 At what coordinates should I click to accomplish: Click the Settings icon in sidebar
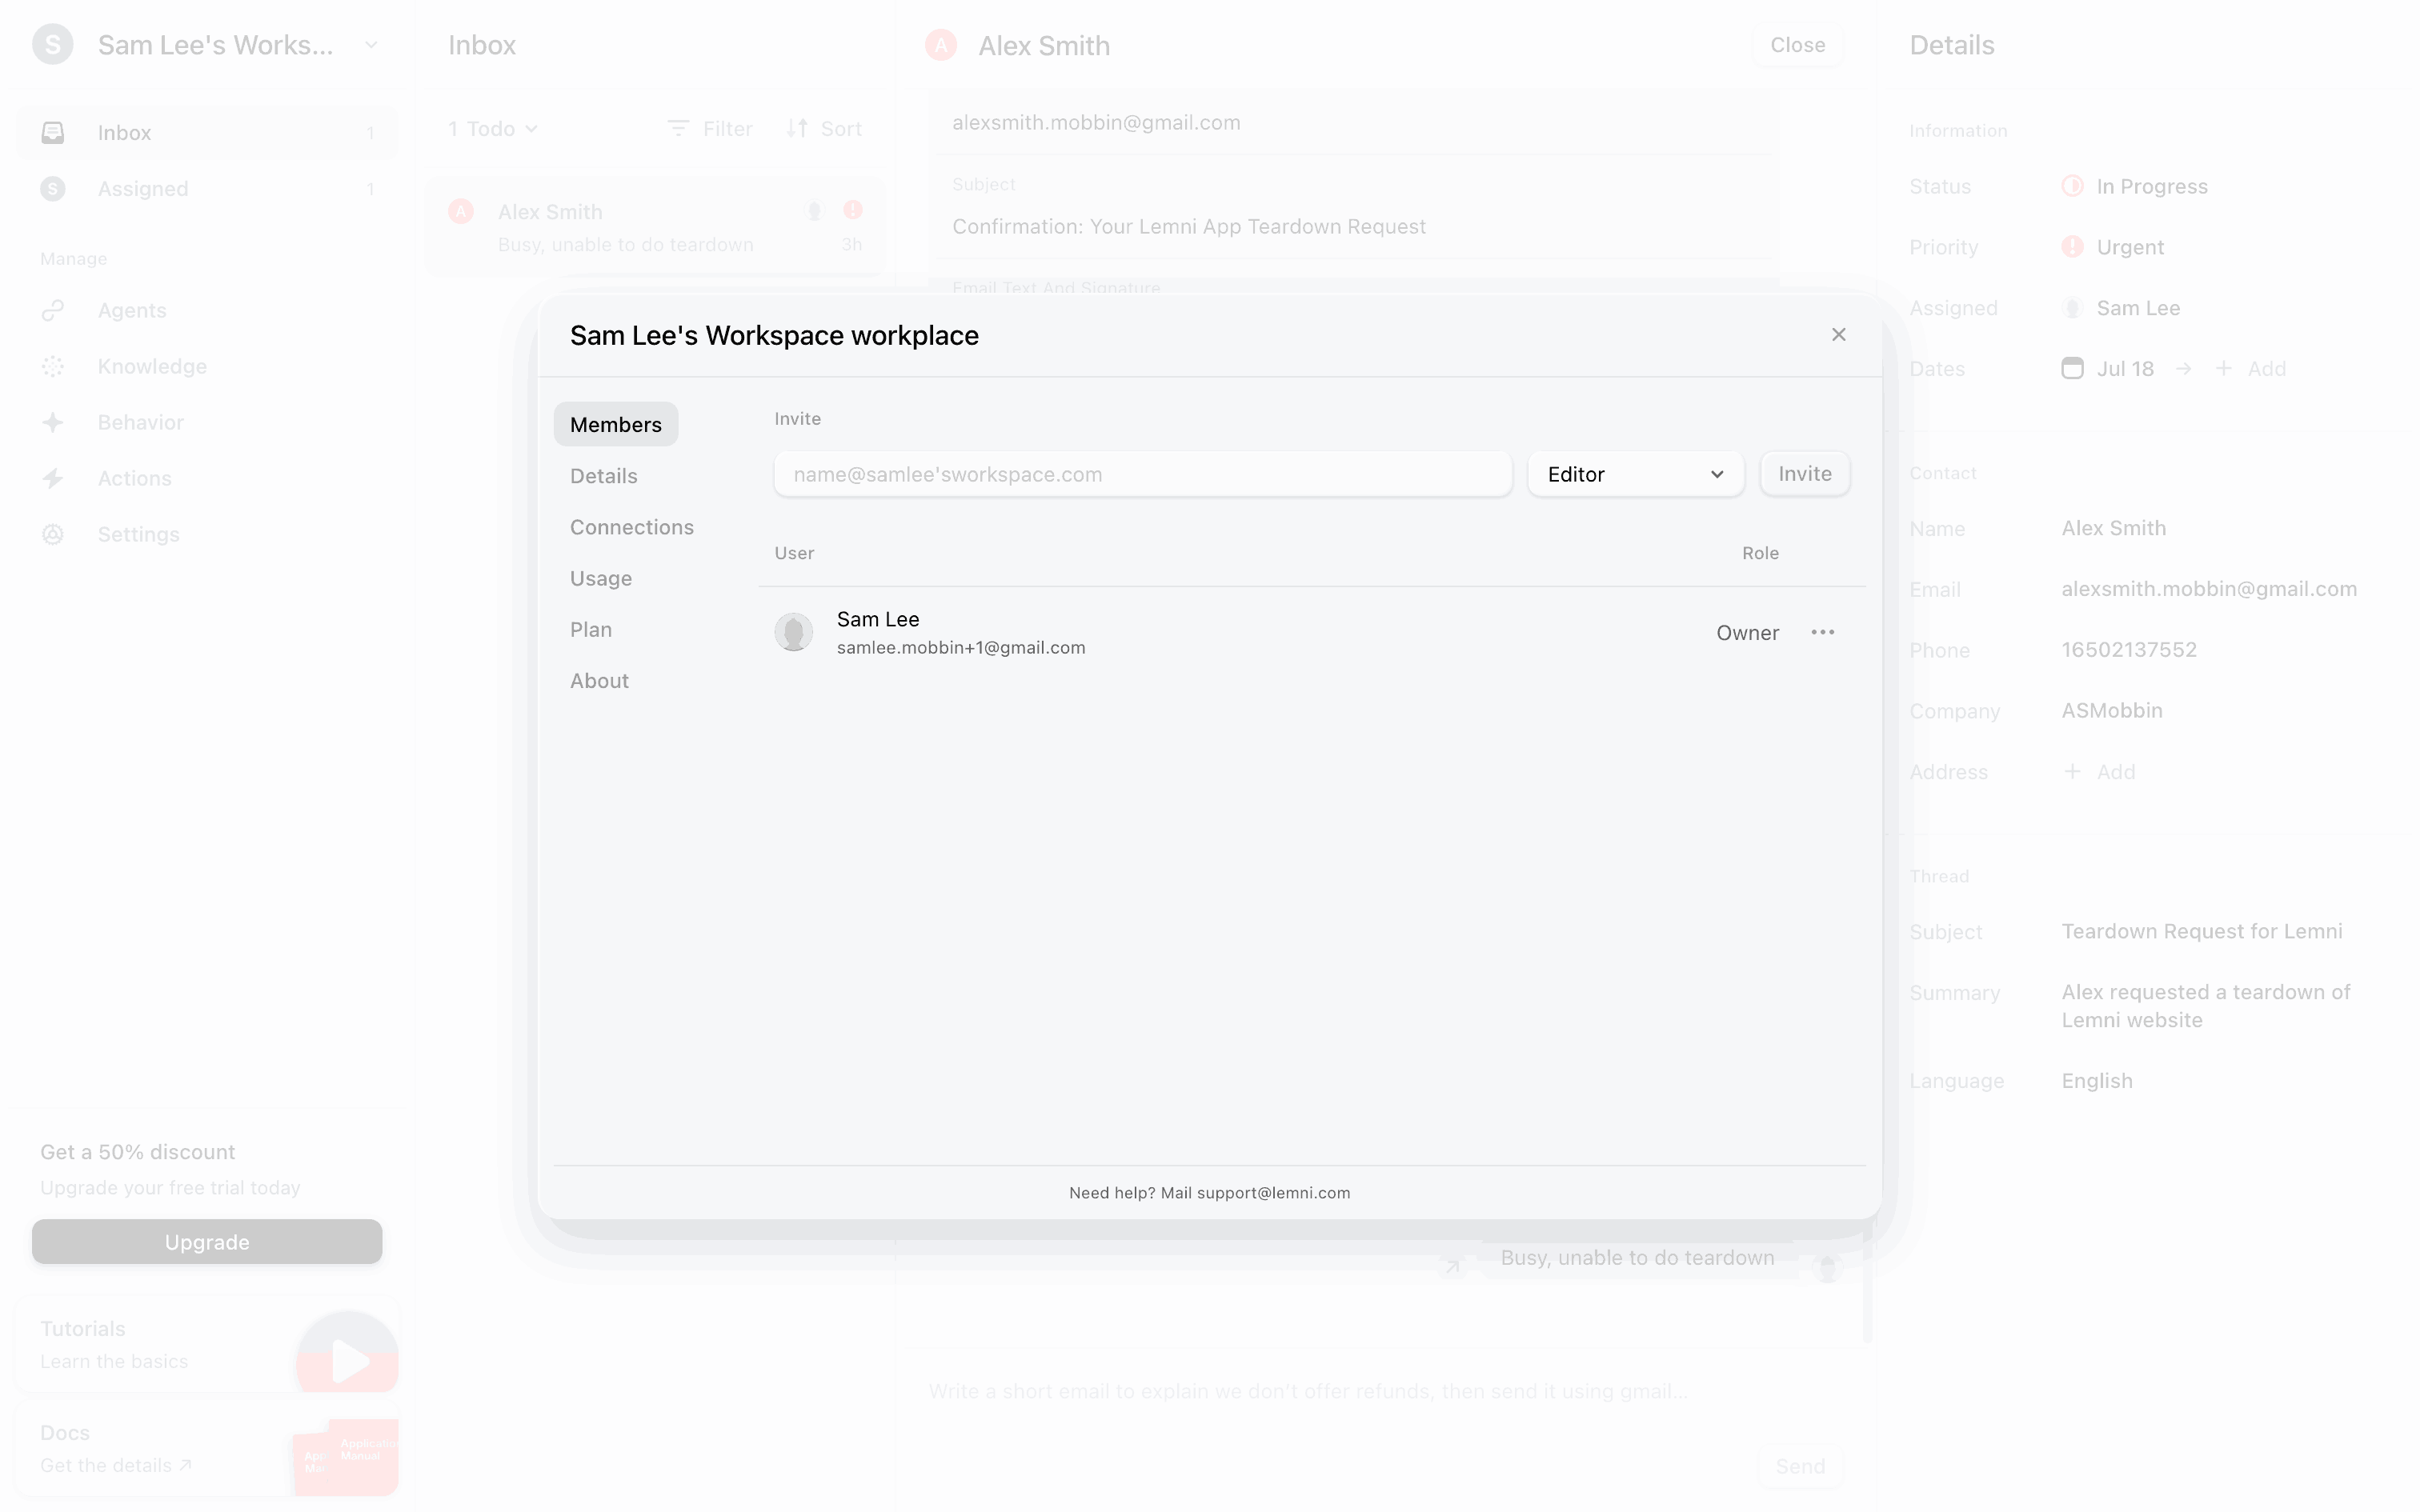(53, 534)
